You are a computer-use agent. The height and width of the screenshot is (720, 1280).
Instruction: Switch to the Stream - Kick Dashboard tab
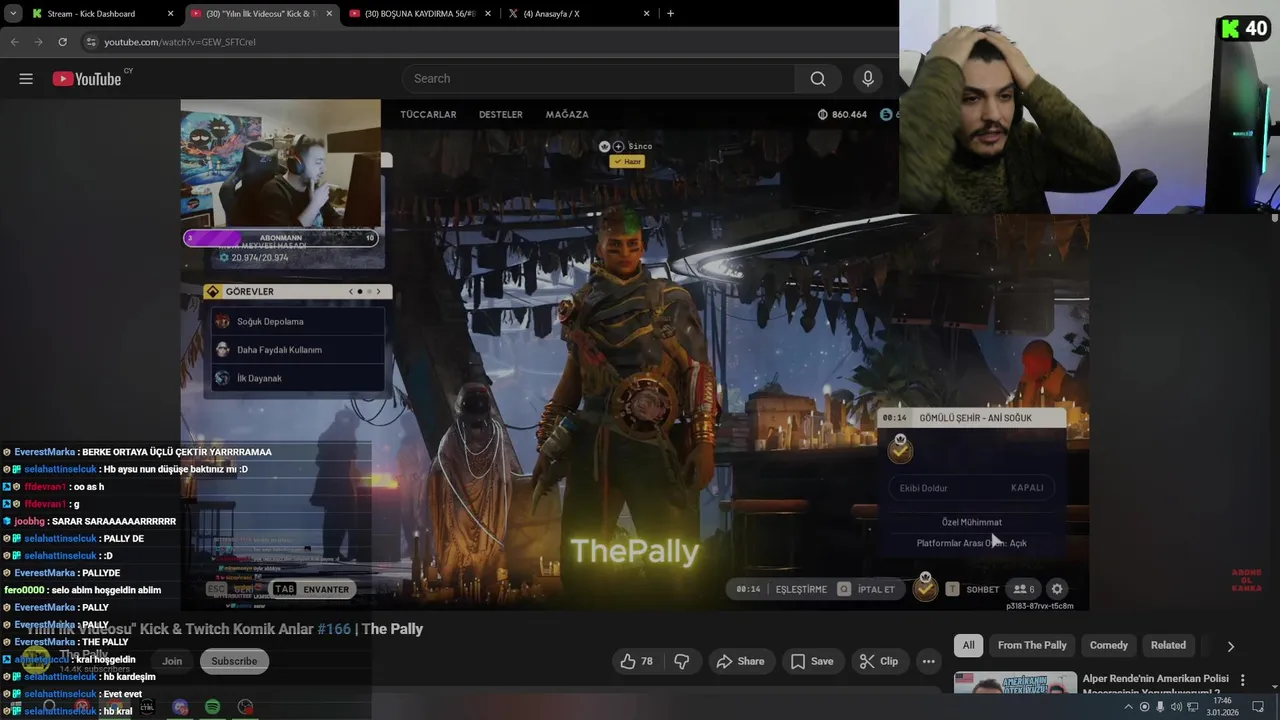click(91, 14)
